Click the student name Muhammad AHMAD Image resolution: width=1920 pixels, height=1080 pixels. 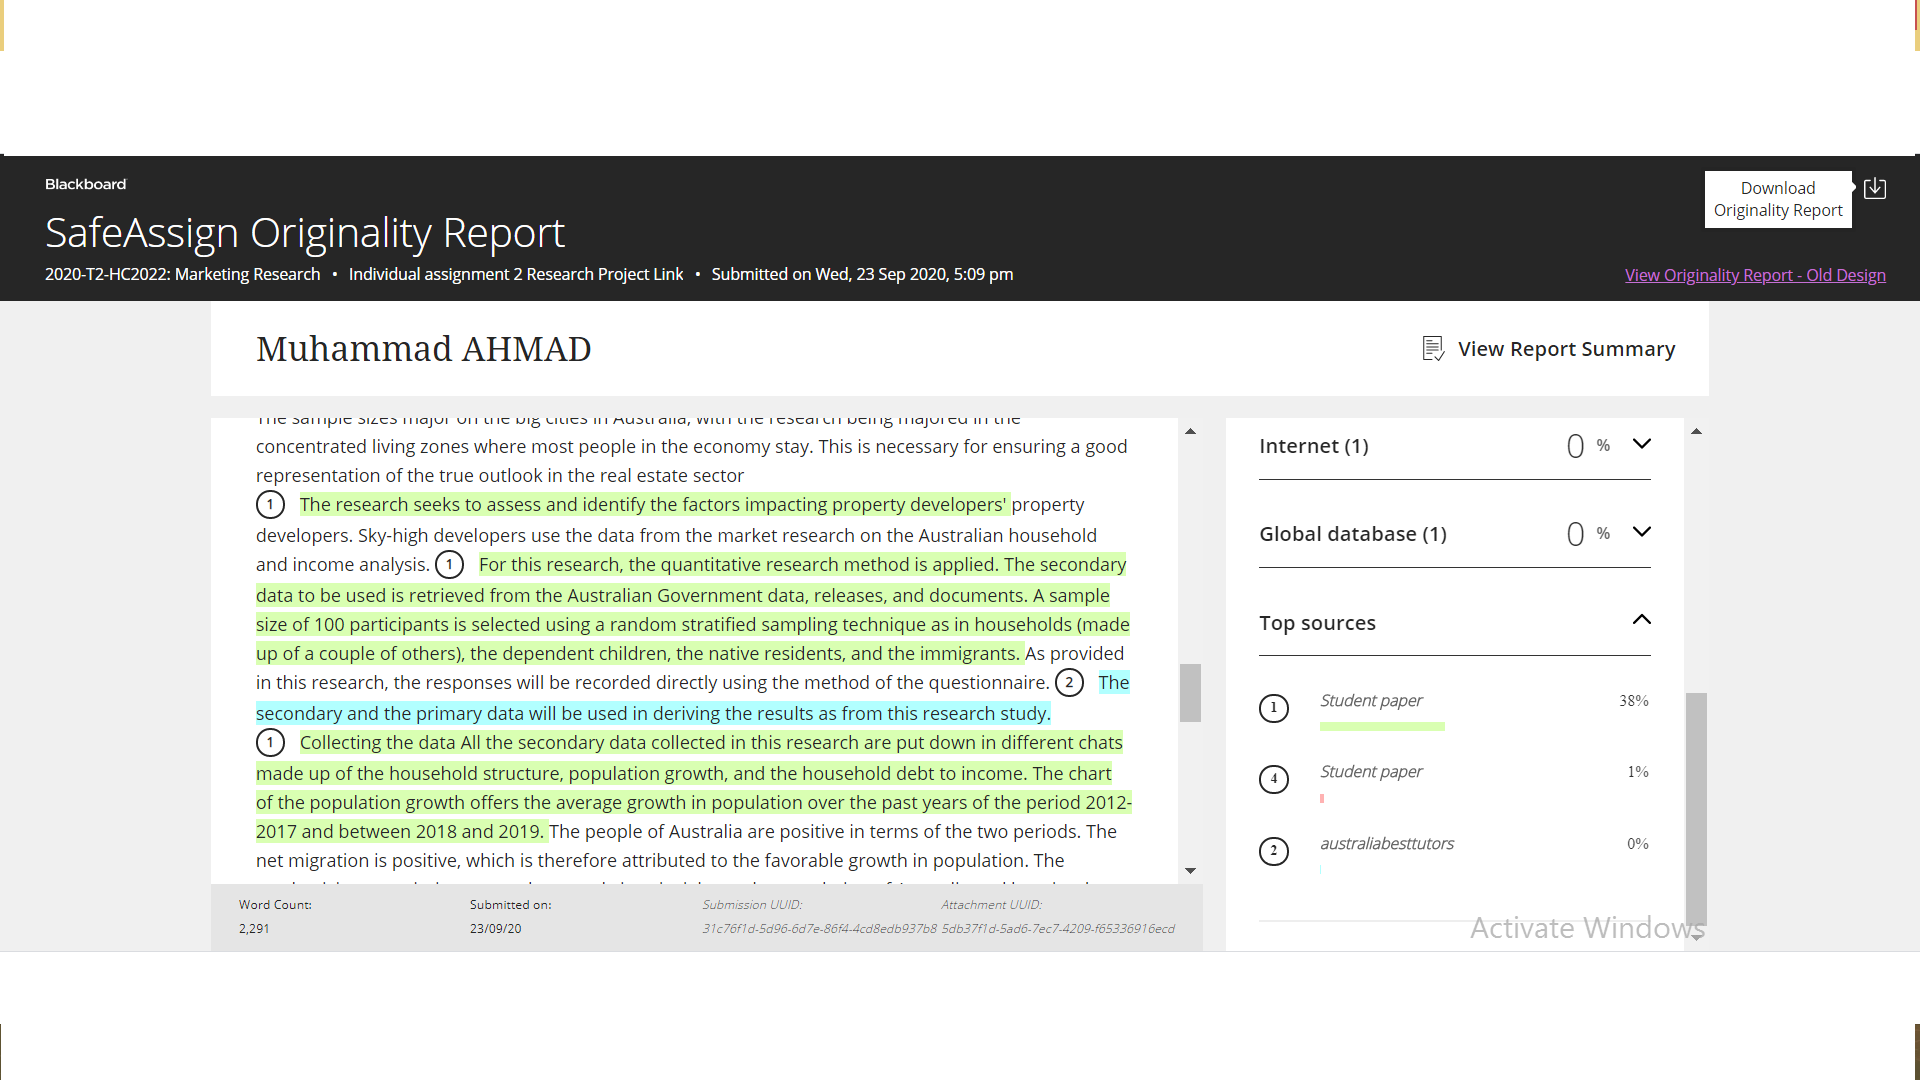424,349
